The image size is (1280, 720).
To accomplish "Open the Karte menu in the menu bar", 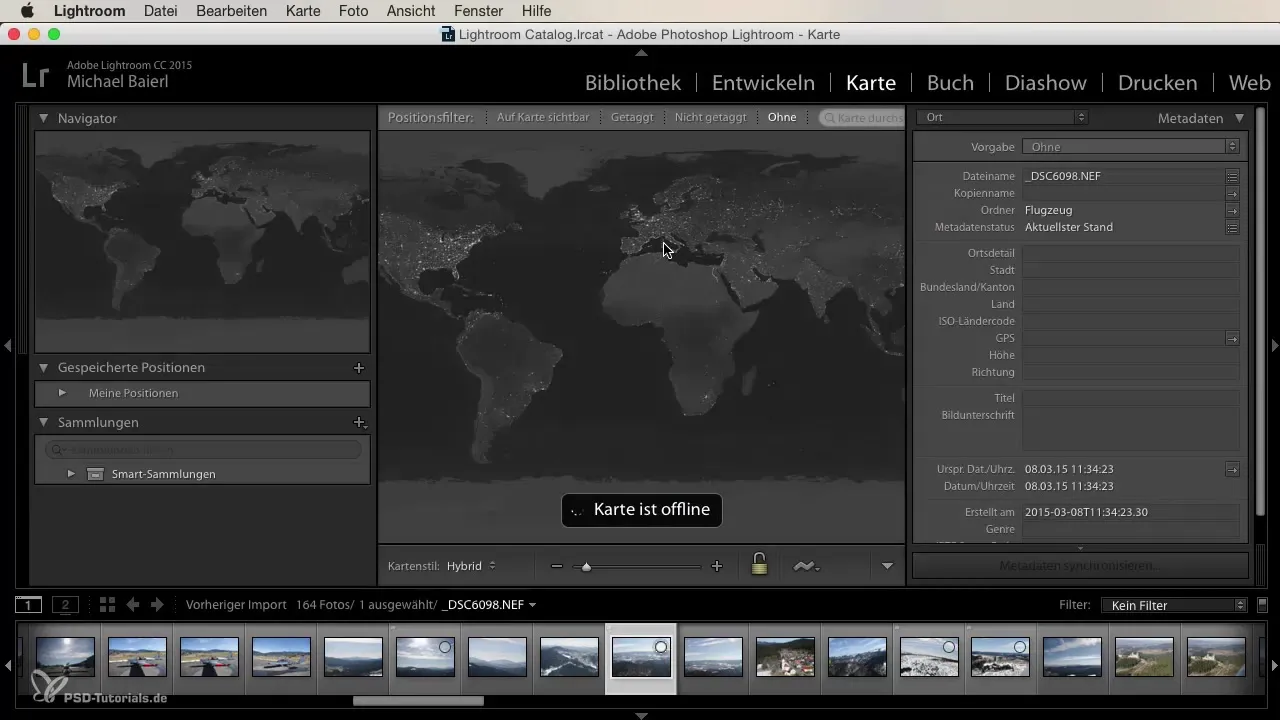I will pos(303,11).
